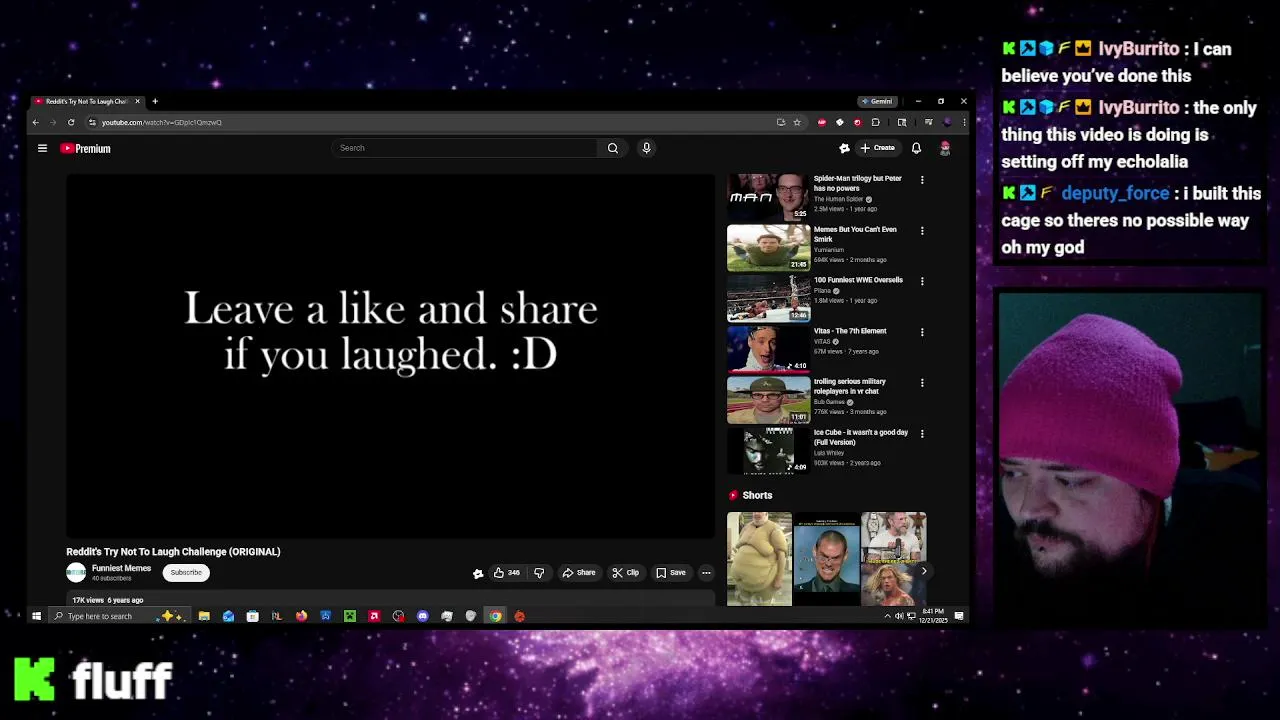Open options for trolling serious military roleplayers video
The height and width of the screenshot is (720, 1280).
pyautogui.click(x=922, y=383)
